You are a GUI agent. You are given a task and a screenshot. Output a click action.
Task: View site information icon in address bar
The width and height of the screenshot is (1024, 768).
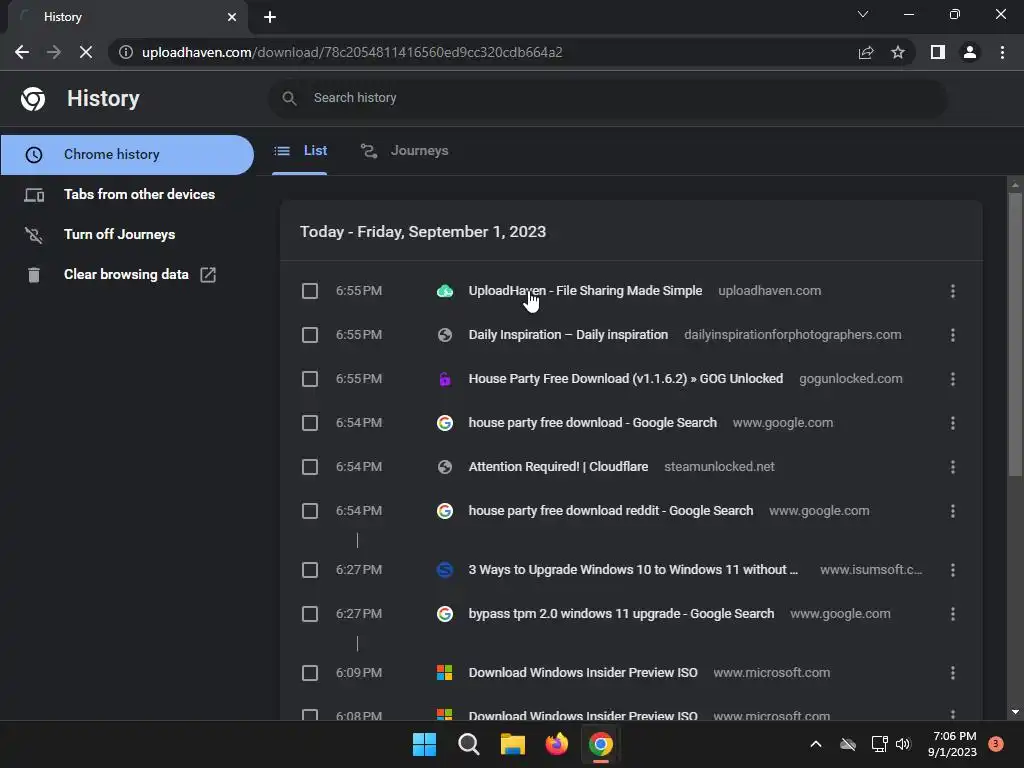[x=126, y=52]
